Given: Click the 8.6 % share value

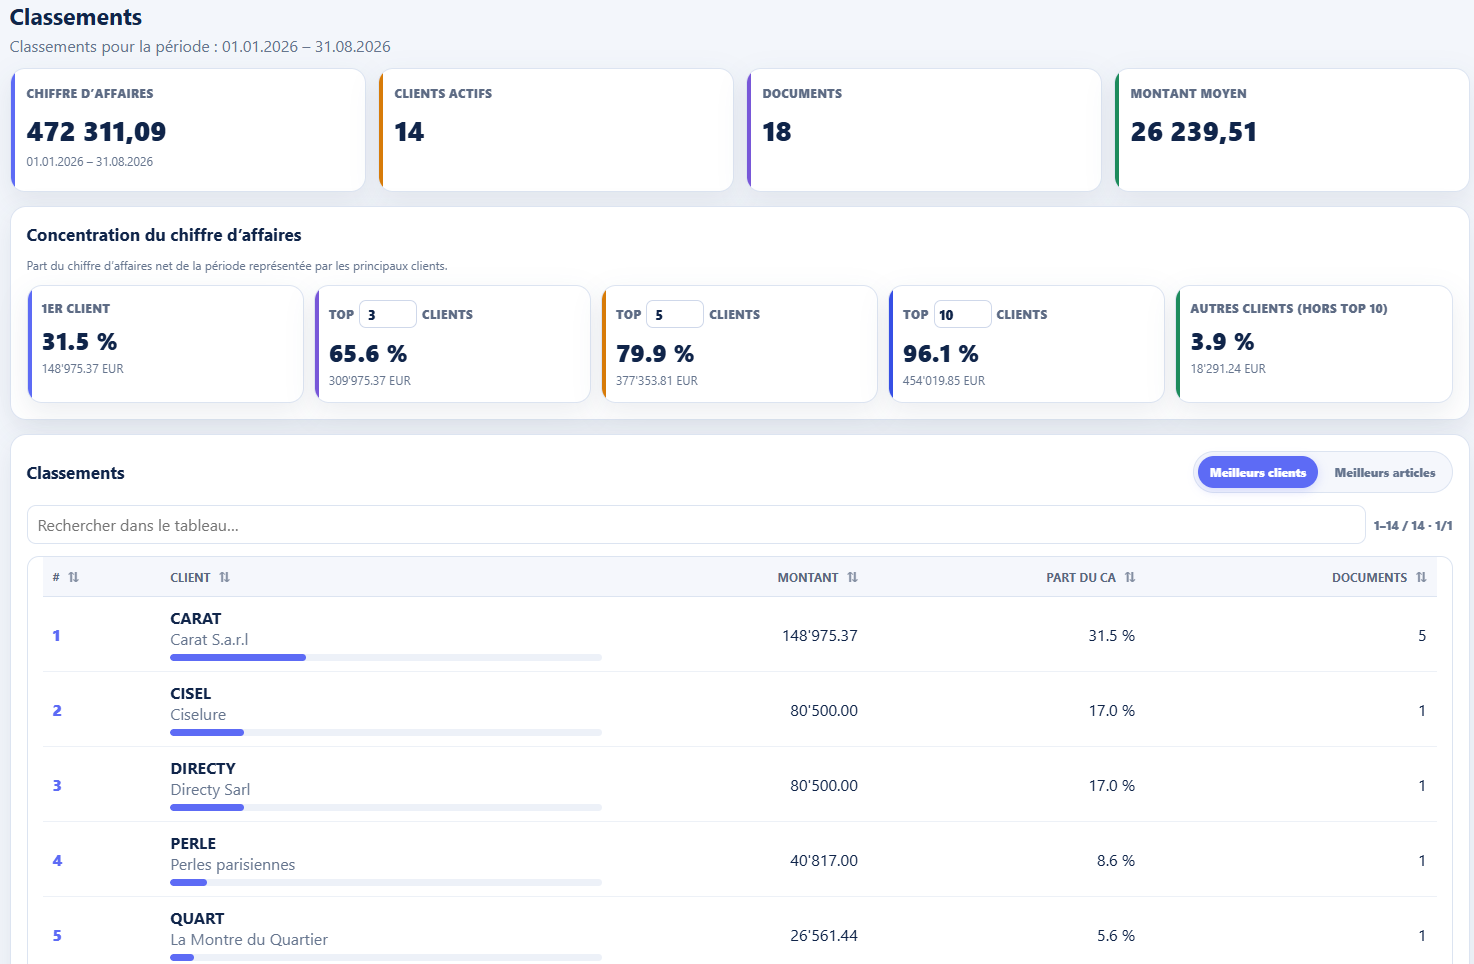Looking at the screenshot, I should [1116, 860].
